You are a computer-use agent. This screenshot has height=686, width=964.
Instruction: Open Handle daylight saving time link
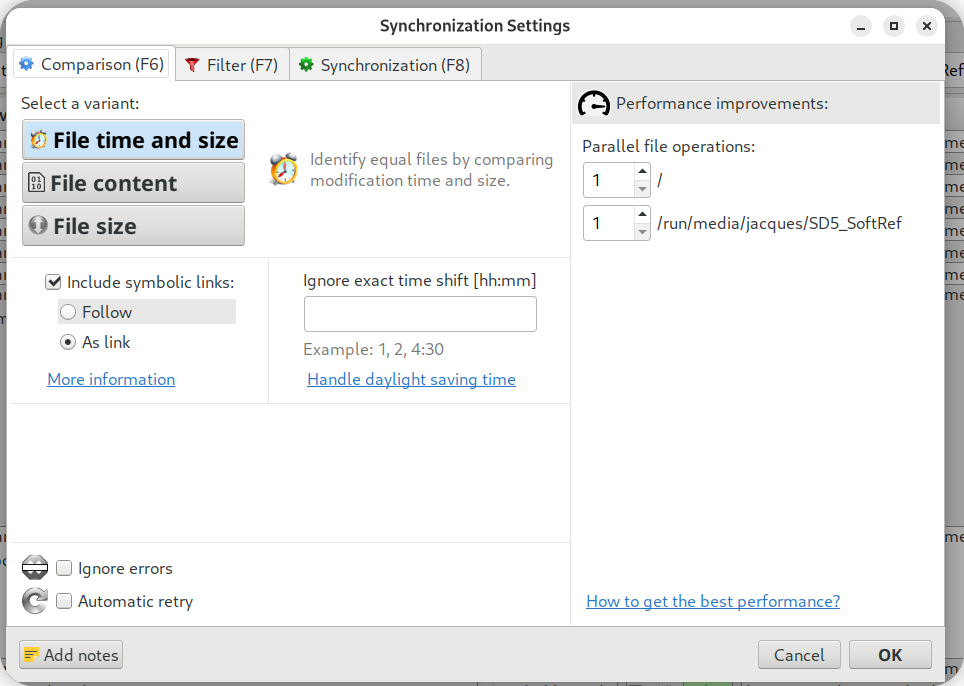pos(411,379)
